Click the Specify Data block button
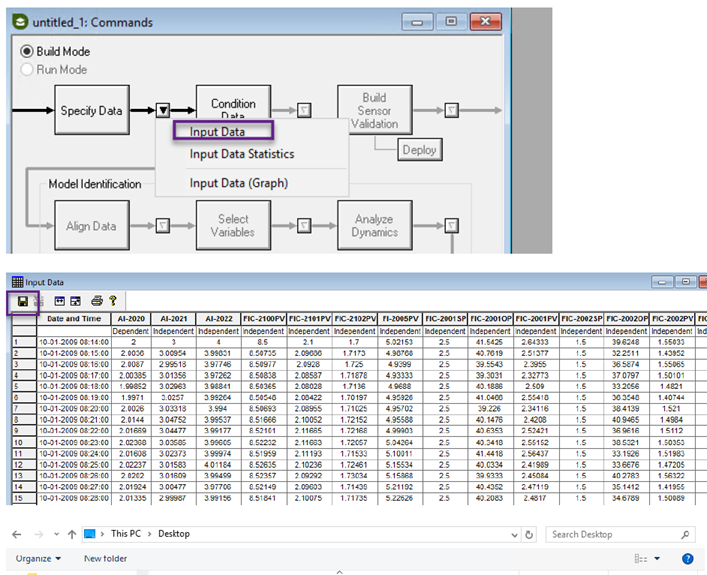707x575 pixels. 91,111
